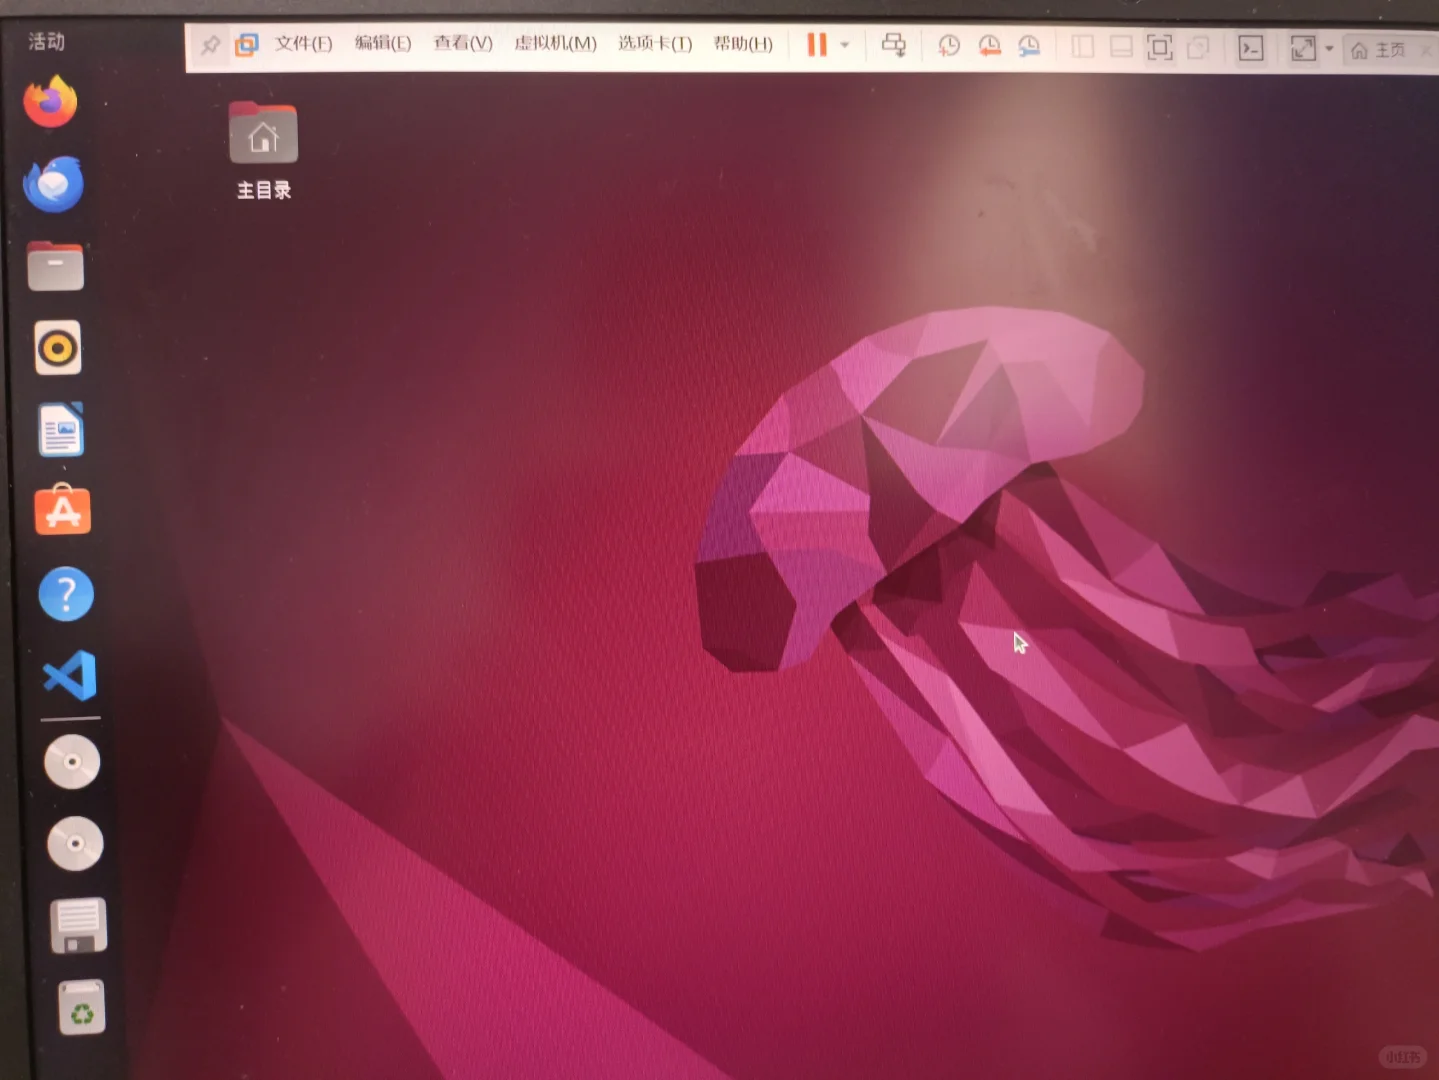1439x1080 pixels.
Task: Expand the pause button dropdown arrow
Action: coord(845,45)
